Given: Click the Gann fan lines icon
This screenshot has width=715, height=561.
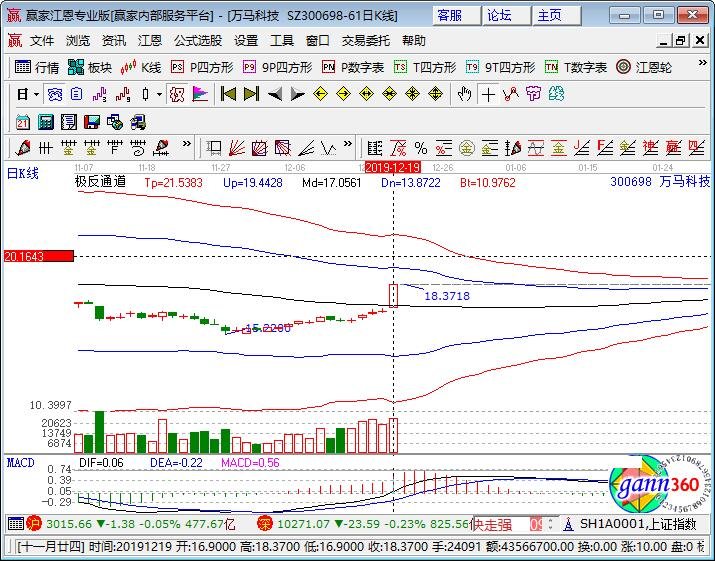Looking at the screenshot, I should (236, 148).
